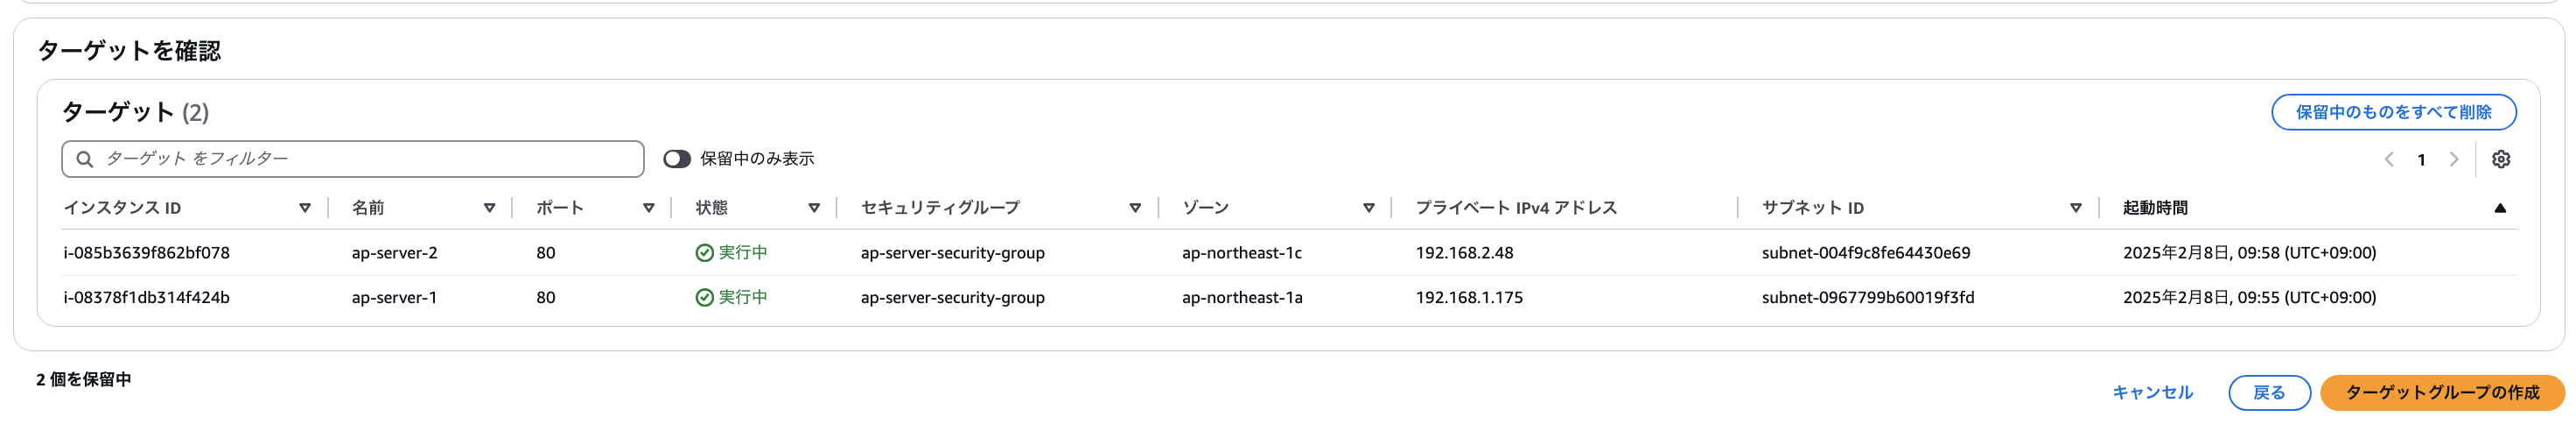The image size is (2576, 424).
Task: Sort by ポート column arrow
Action: [649, 208]
